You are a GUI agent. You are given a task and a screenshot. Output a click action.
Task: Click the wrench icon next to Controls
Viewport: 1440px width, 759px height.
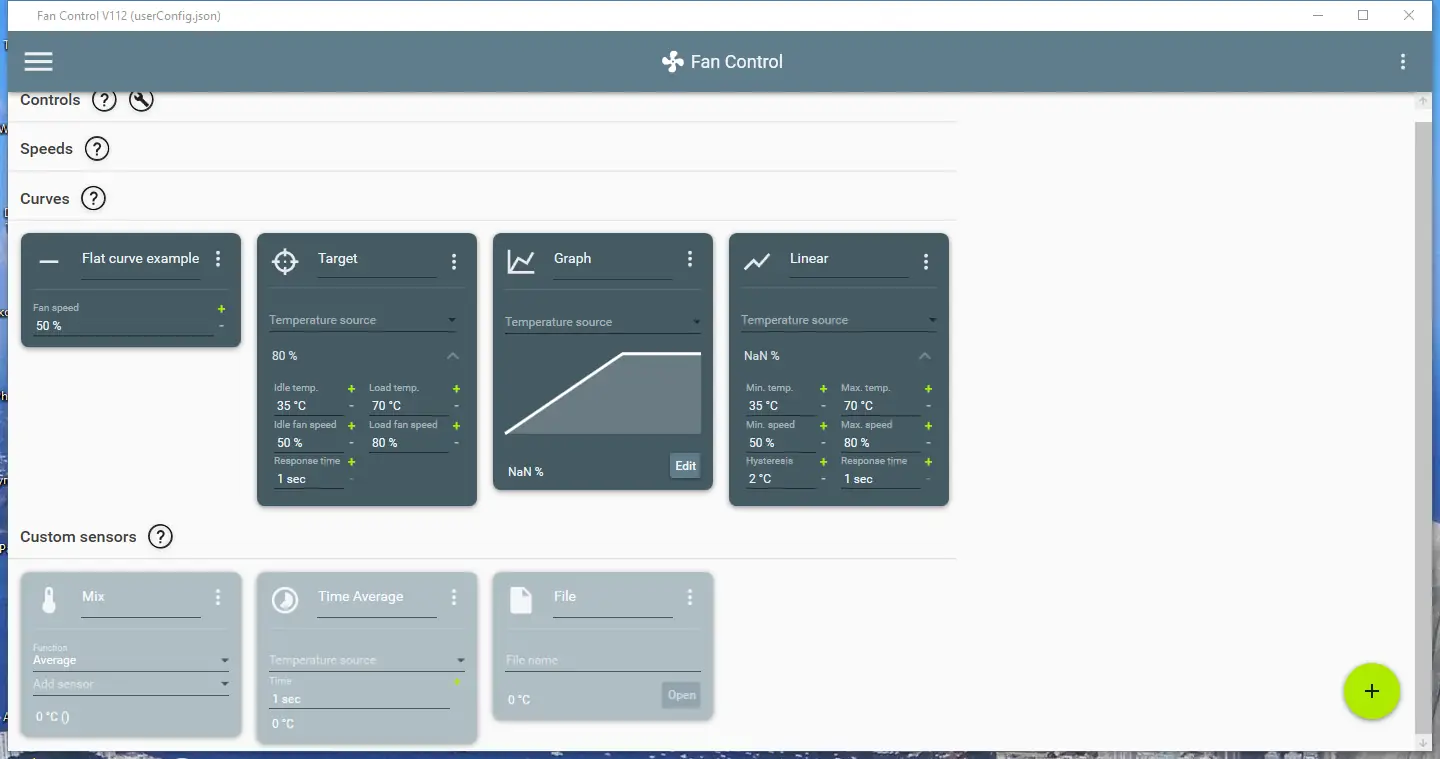tap(141, 100)
